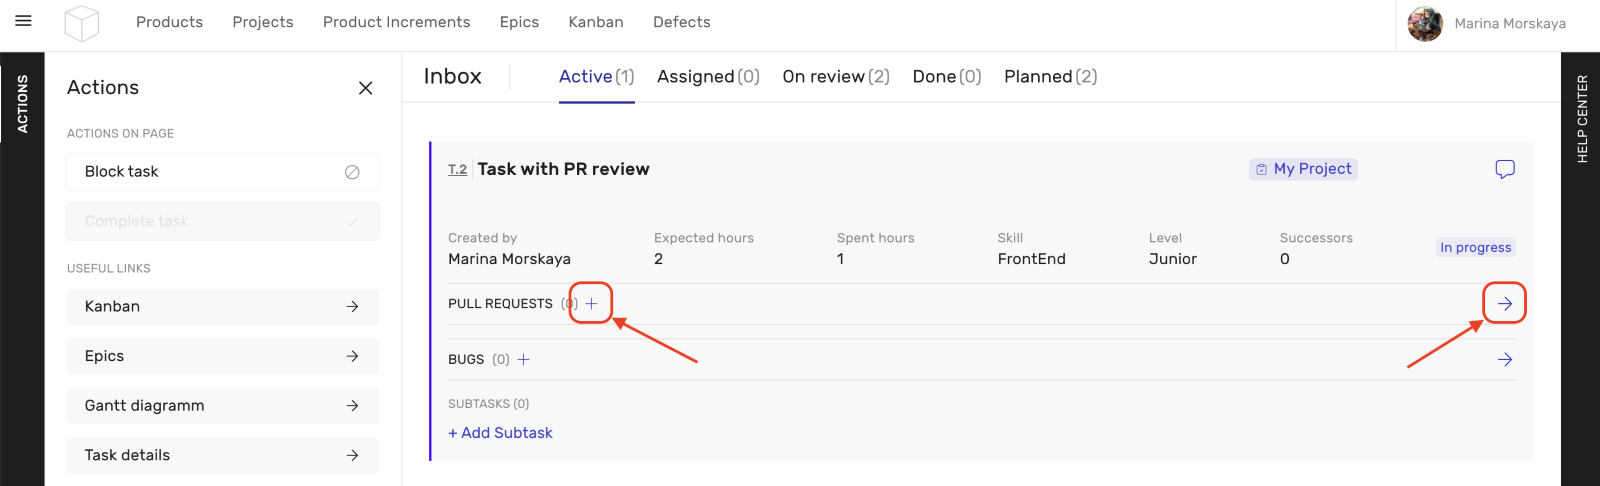
Task: Click the Add Subtask link
Action: click(500, 433)
